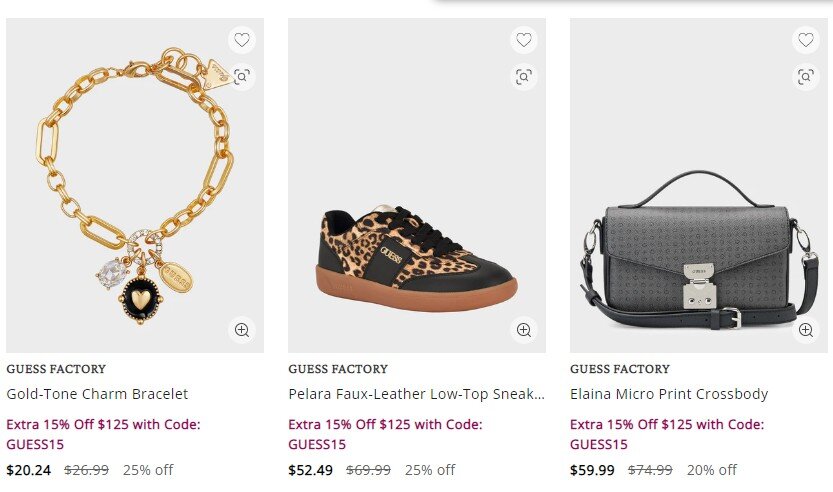Open visual search icon on leopard sneaker
The image size is (833, 492).
pyautogui.click(x=523, y=76)
